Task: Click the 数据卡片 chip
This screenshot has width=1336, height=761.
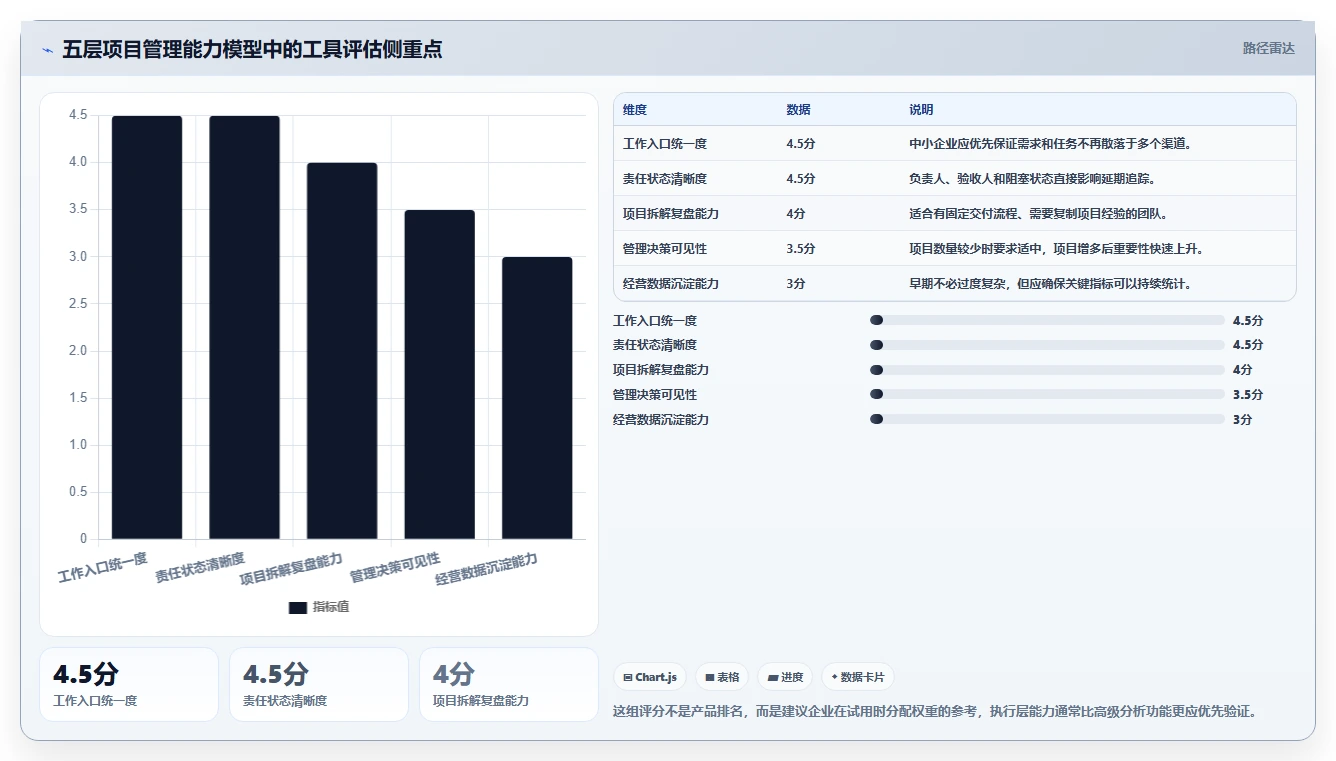Action: [857, 677]
